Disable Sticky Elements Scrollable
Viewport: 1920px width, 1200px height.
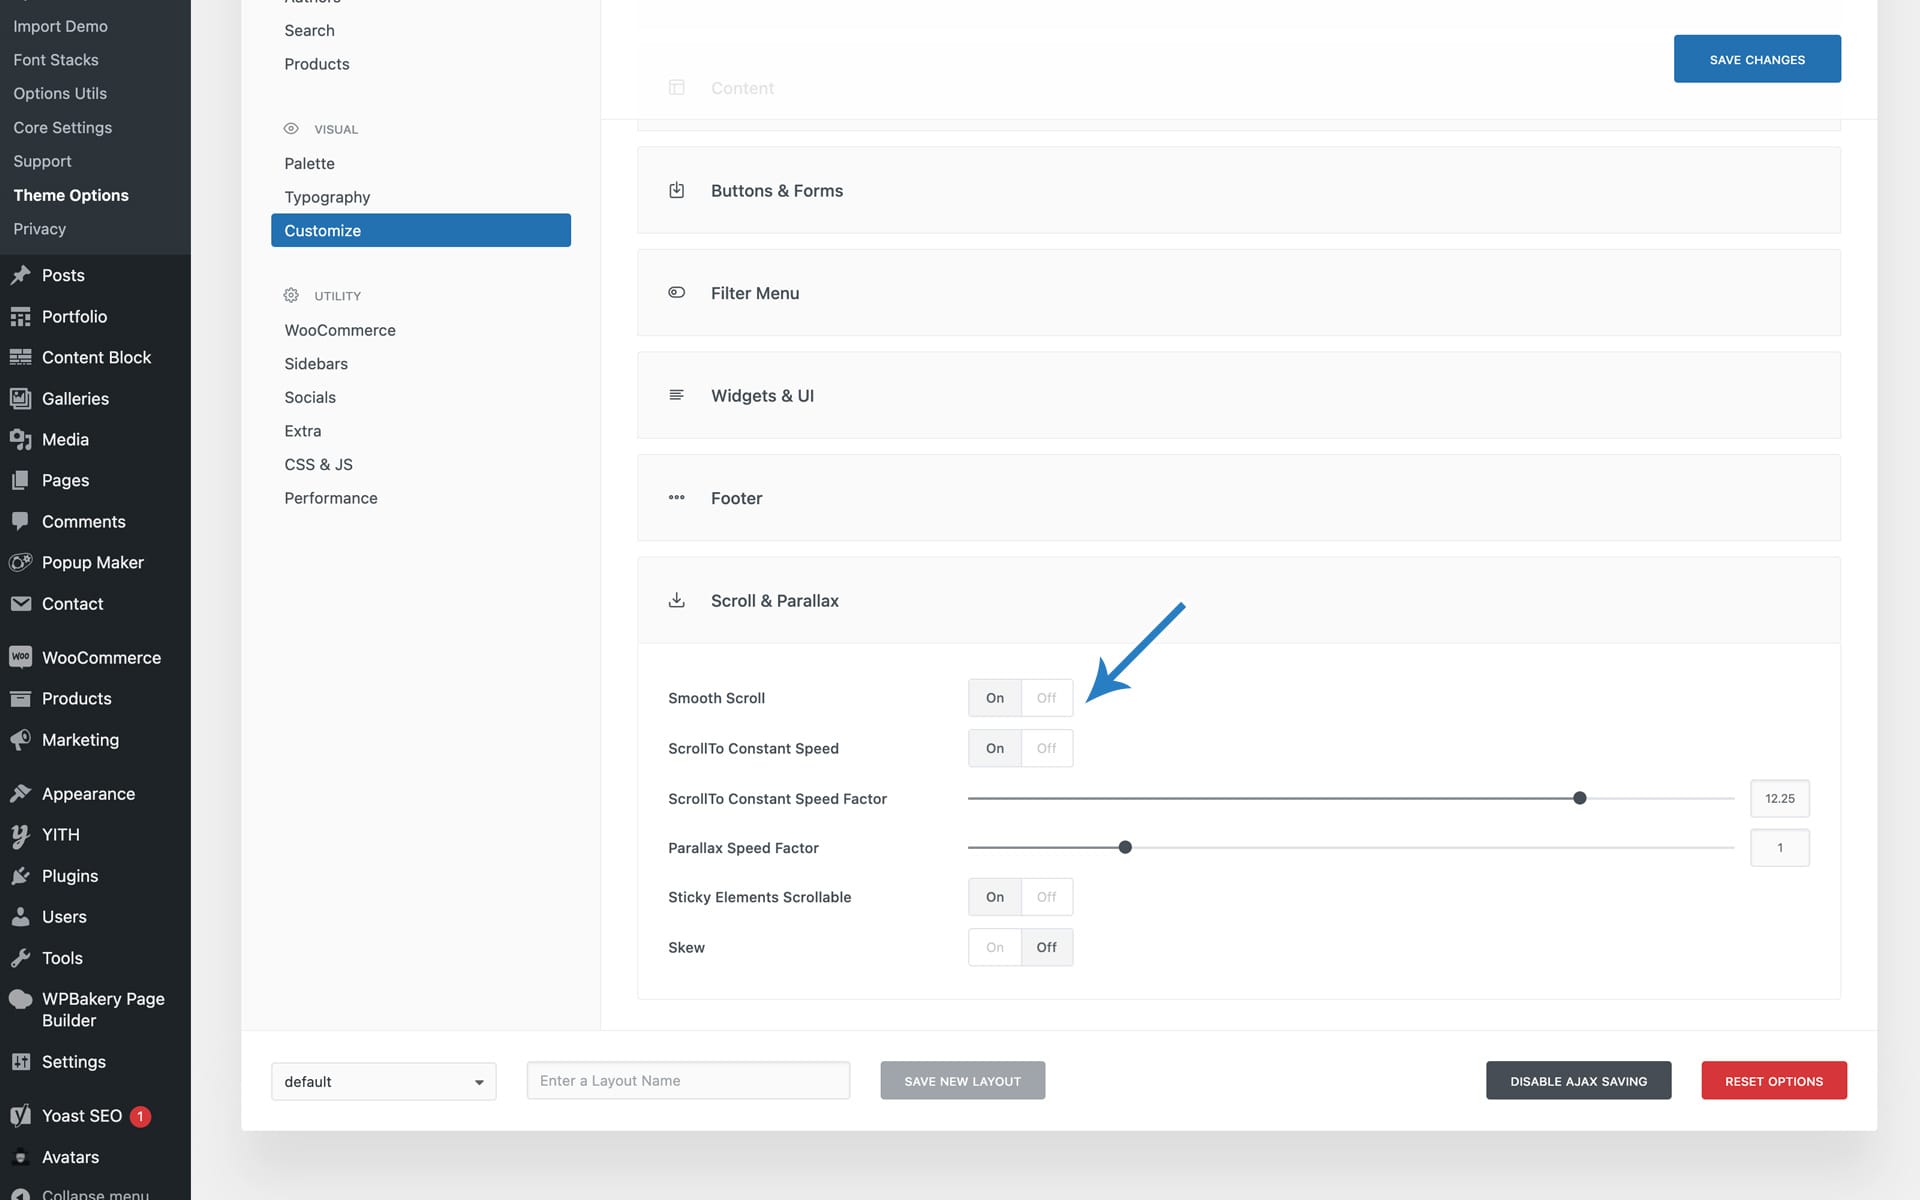1046,897
